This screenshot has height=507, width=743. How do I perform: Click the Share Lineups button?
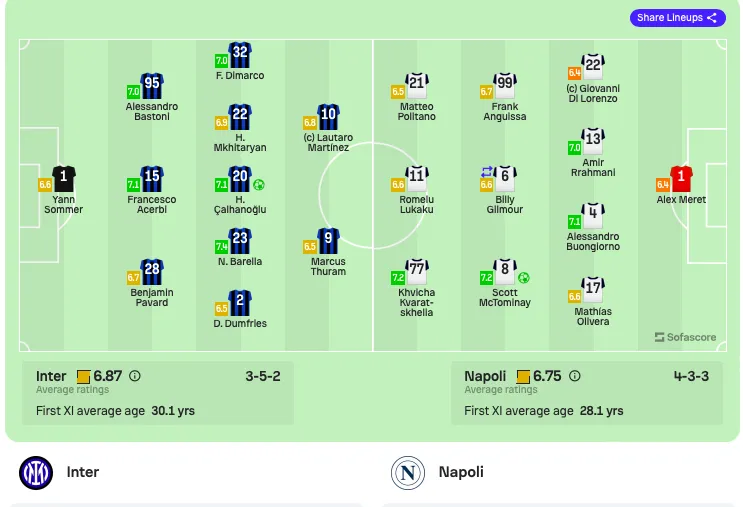coord(678,18)
